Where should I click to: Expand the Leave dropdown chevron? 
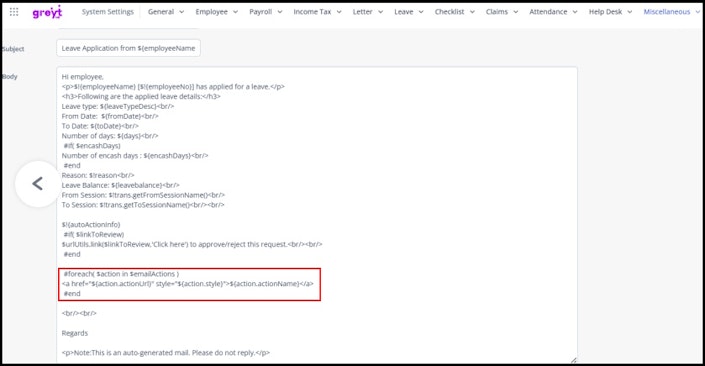pyautogui.click(x=421, y=12)
